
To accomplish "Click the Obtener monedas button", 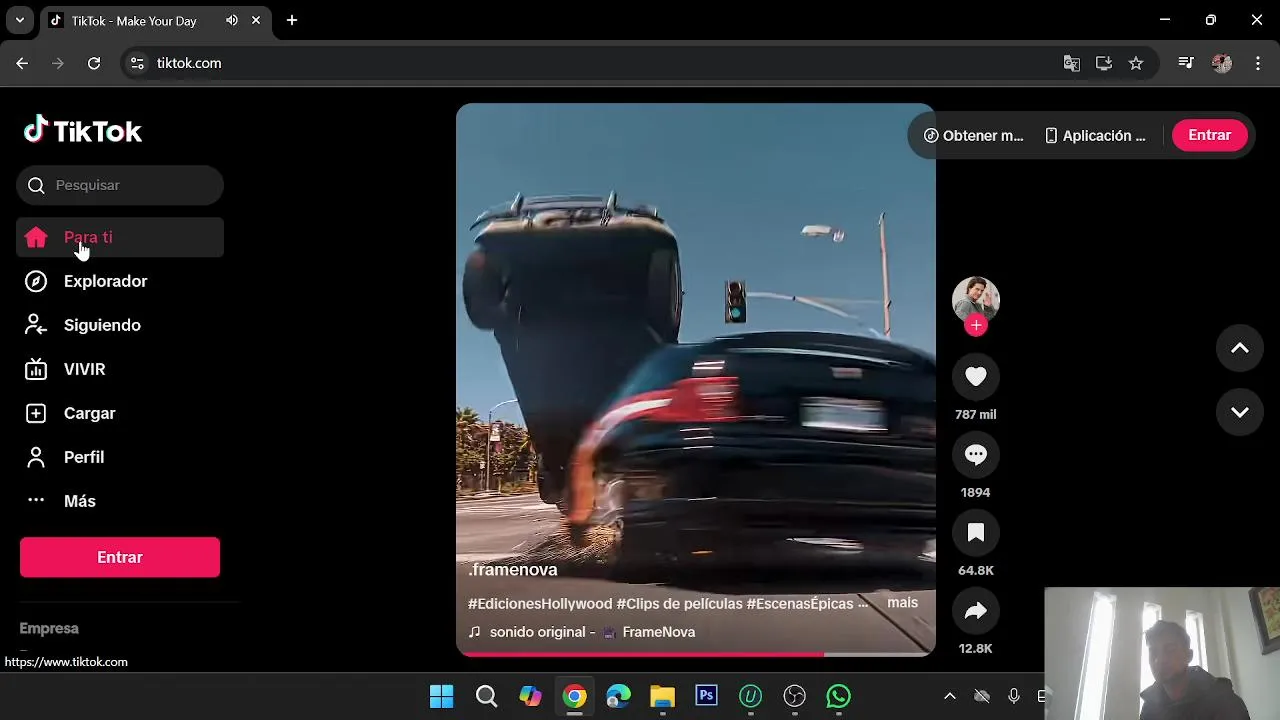I will point(974,135).
